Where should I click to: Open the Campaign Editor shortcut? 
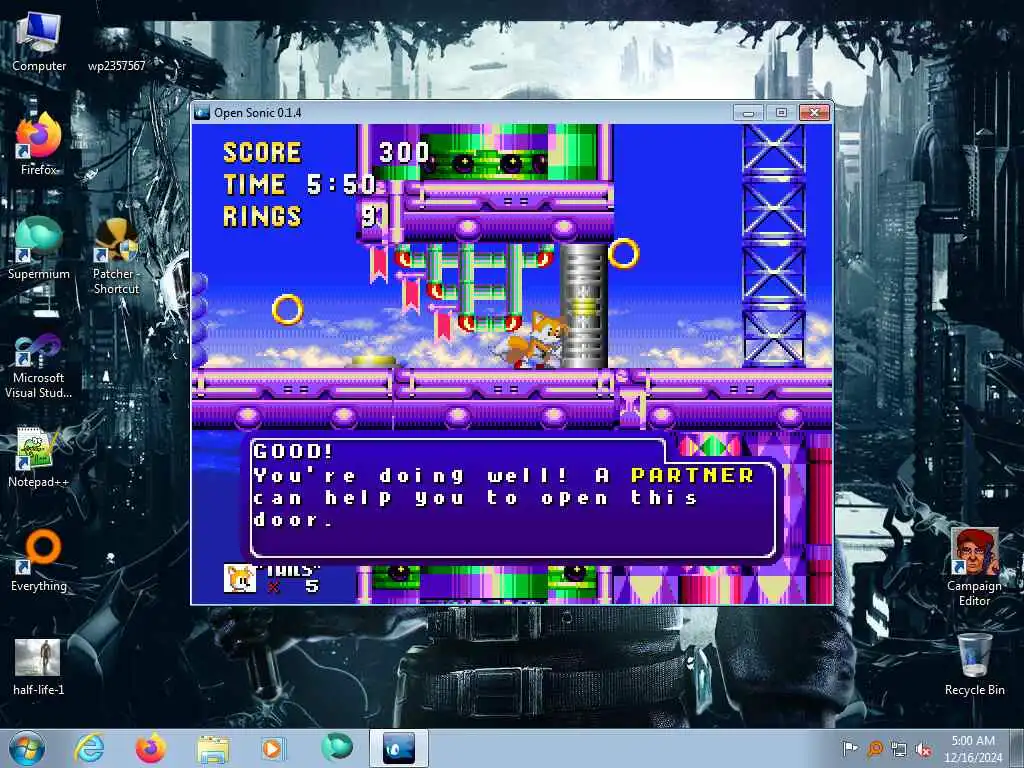tap(974, 567)
